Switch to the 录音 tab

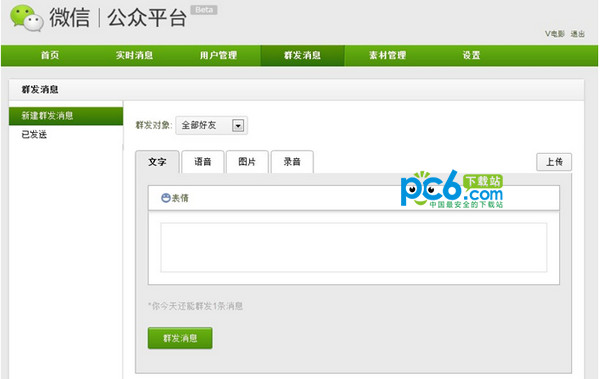click(x=292, y=162)
